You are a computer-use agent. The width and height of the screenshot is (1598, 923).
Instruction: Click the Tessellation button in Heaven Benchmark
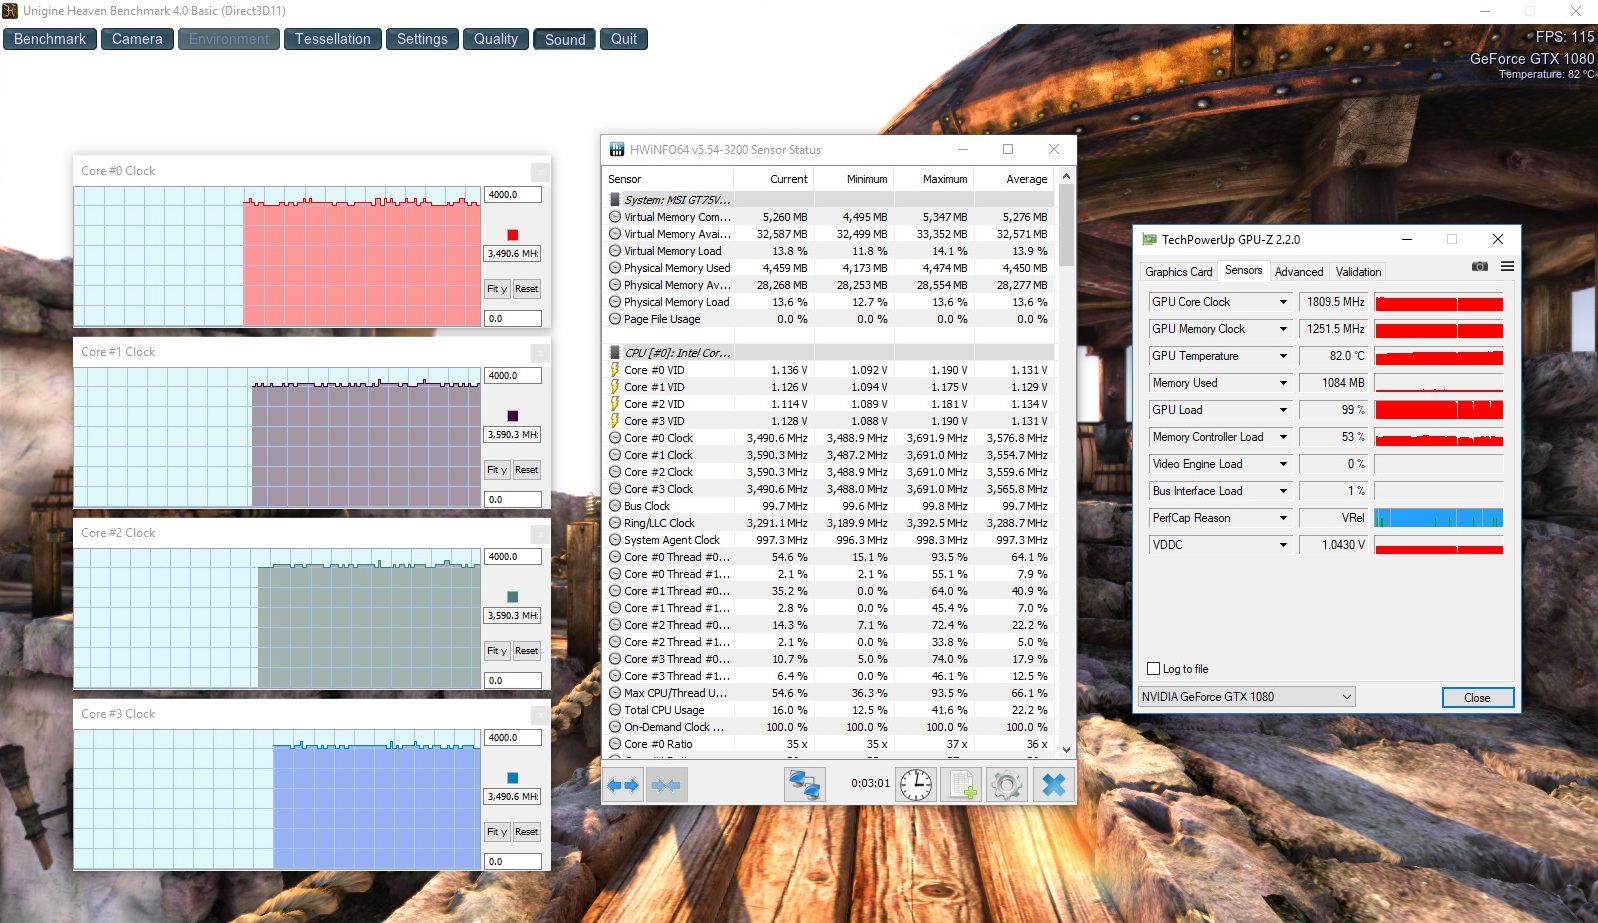[x=332, y=39]
